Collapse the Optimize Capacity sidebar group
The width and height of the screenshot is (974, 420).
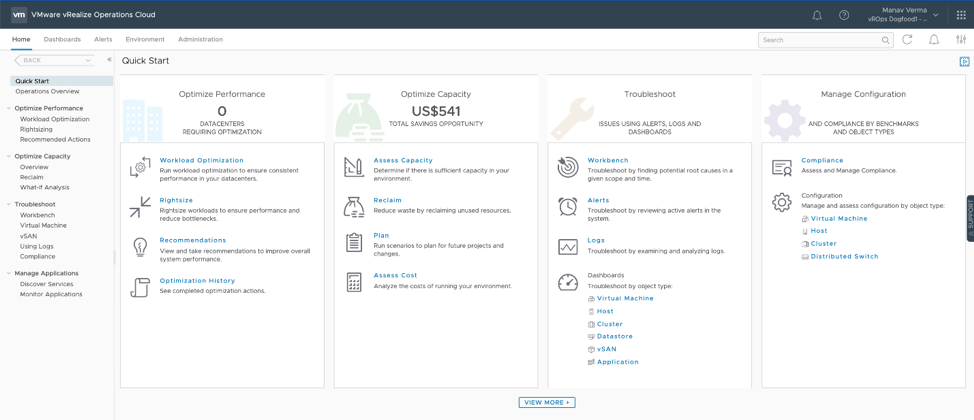point(9,157)
